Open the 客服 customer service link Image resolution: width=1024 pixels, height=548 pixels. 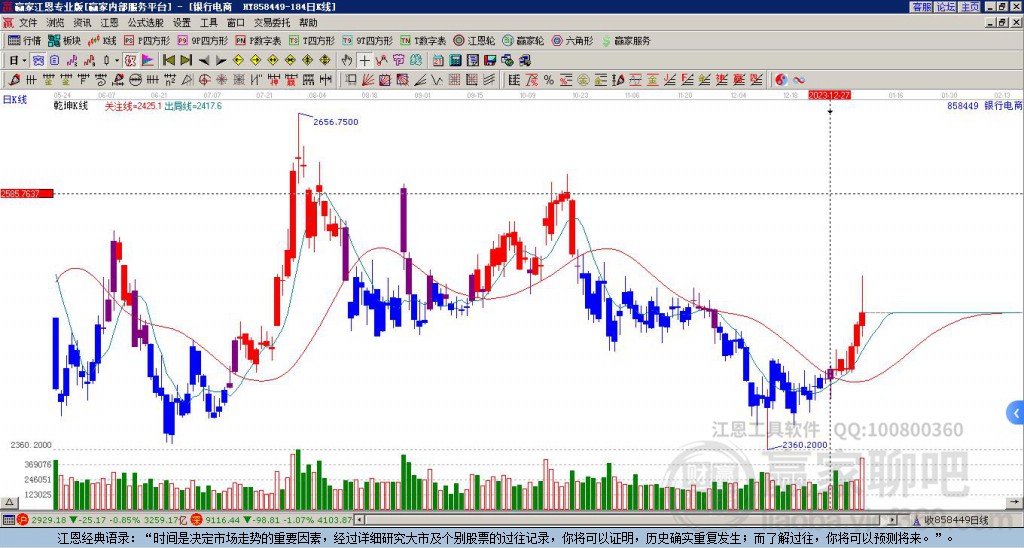[921, 7]
